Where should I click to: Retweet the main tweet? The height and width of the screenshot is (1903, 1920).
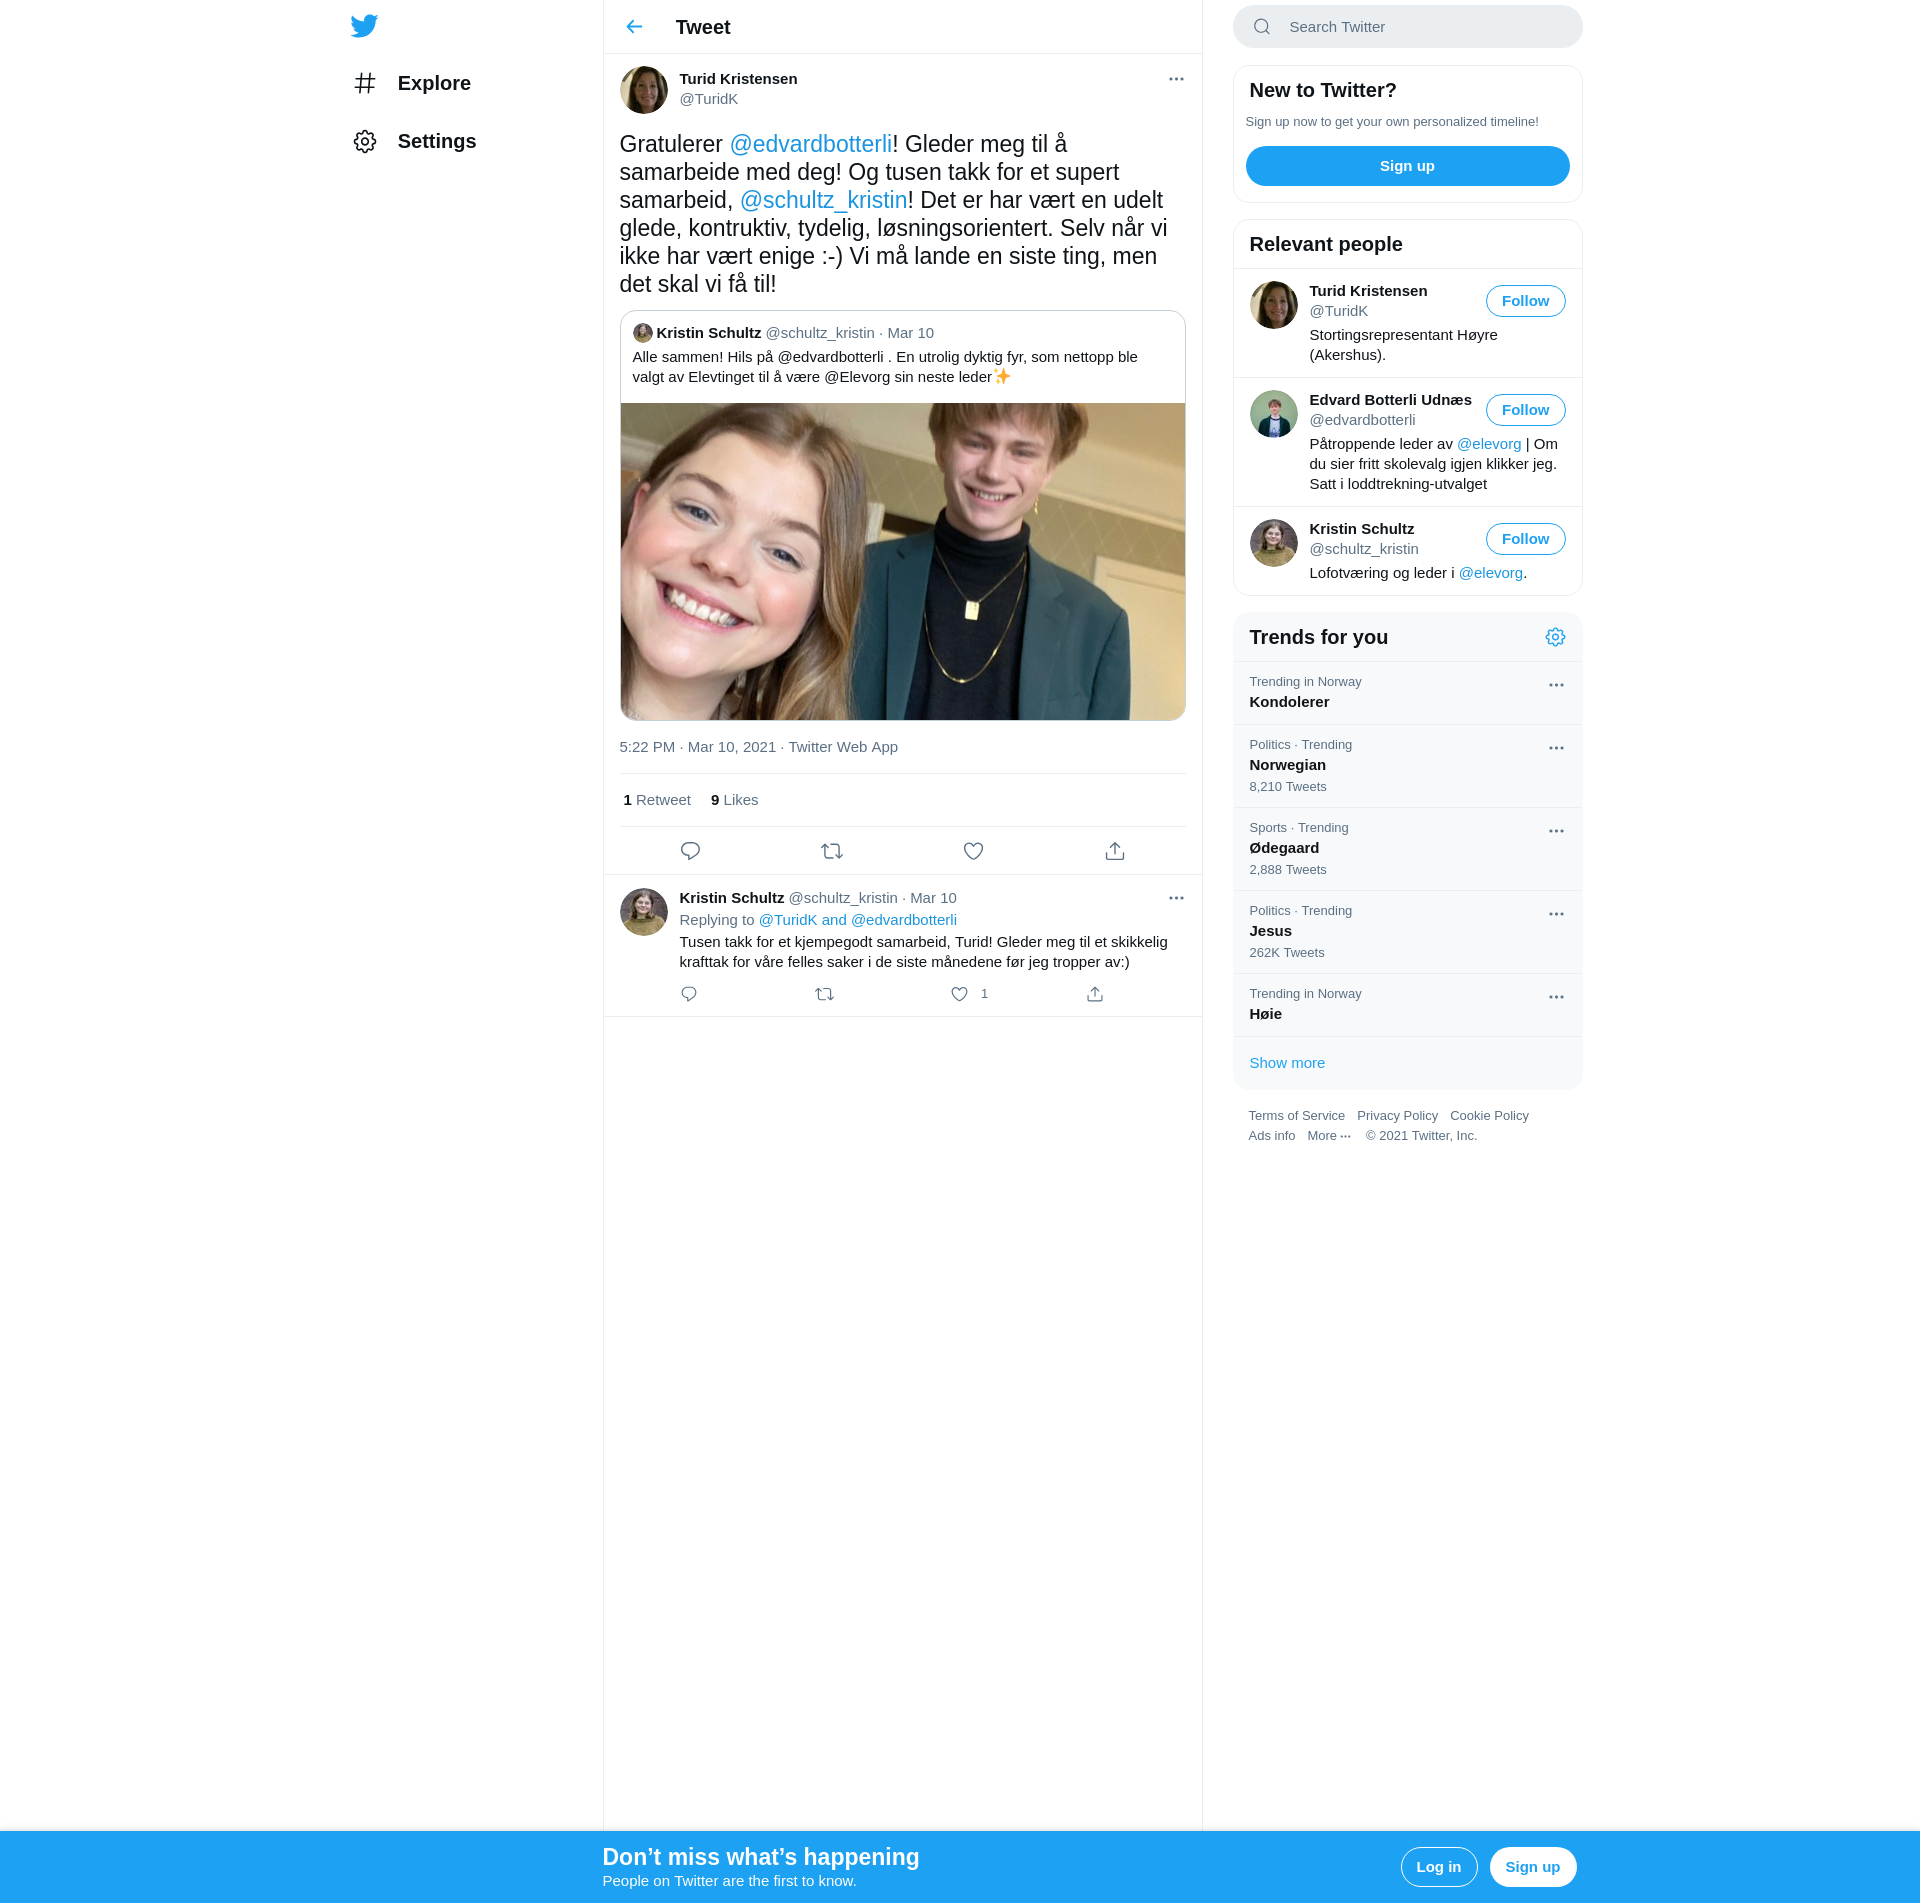[x=832, y=851]
